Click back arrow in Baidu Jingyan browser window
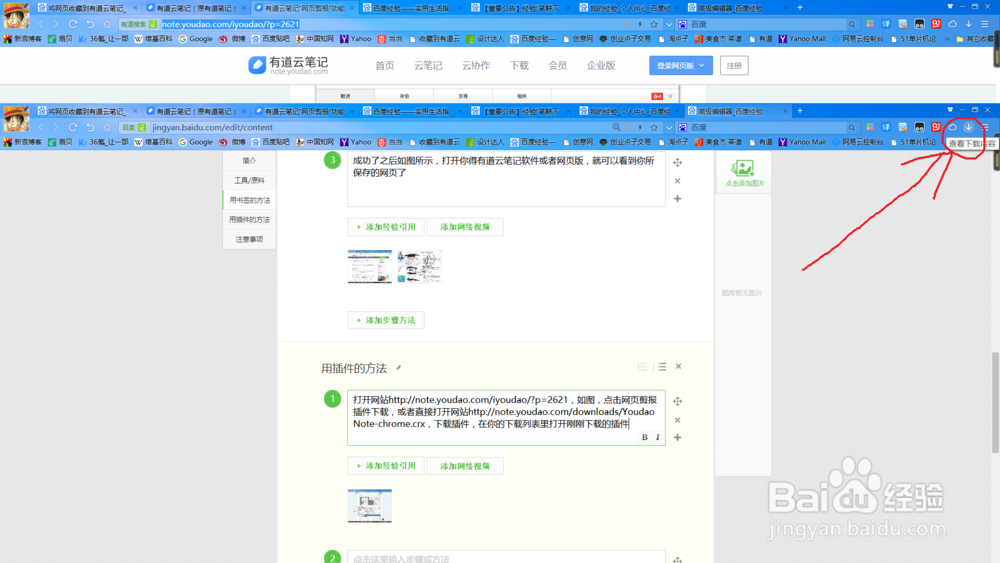 coord(41,128)
